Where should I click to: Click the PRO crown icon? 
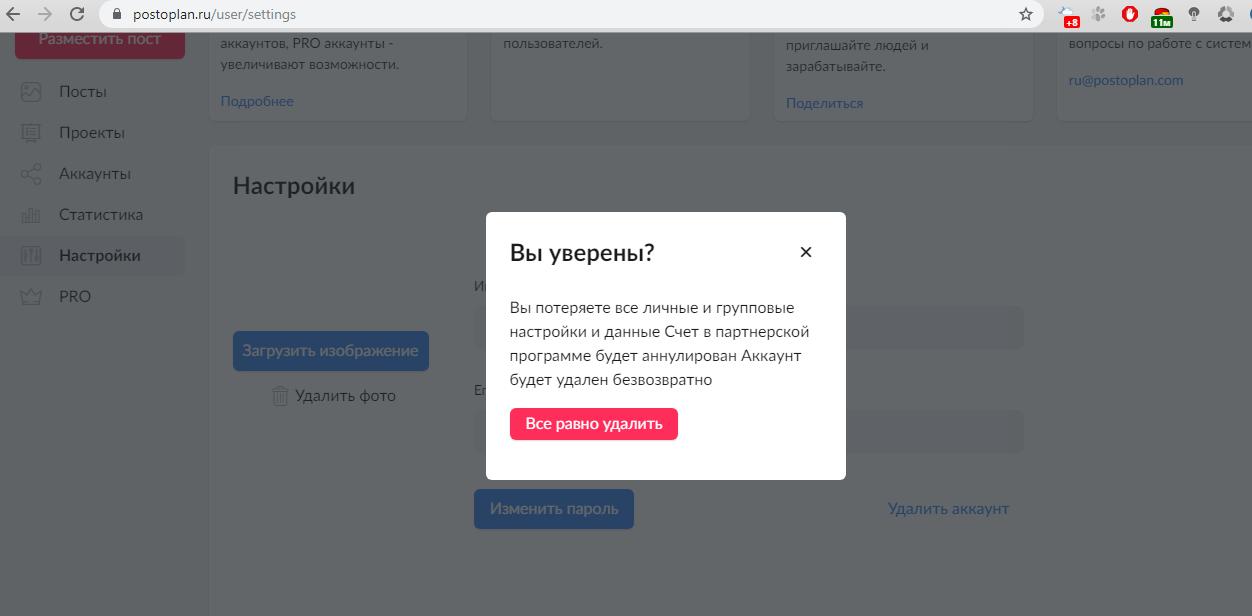(31, 297)
